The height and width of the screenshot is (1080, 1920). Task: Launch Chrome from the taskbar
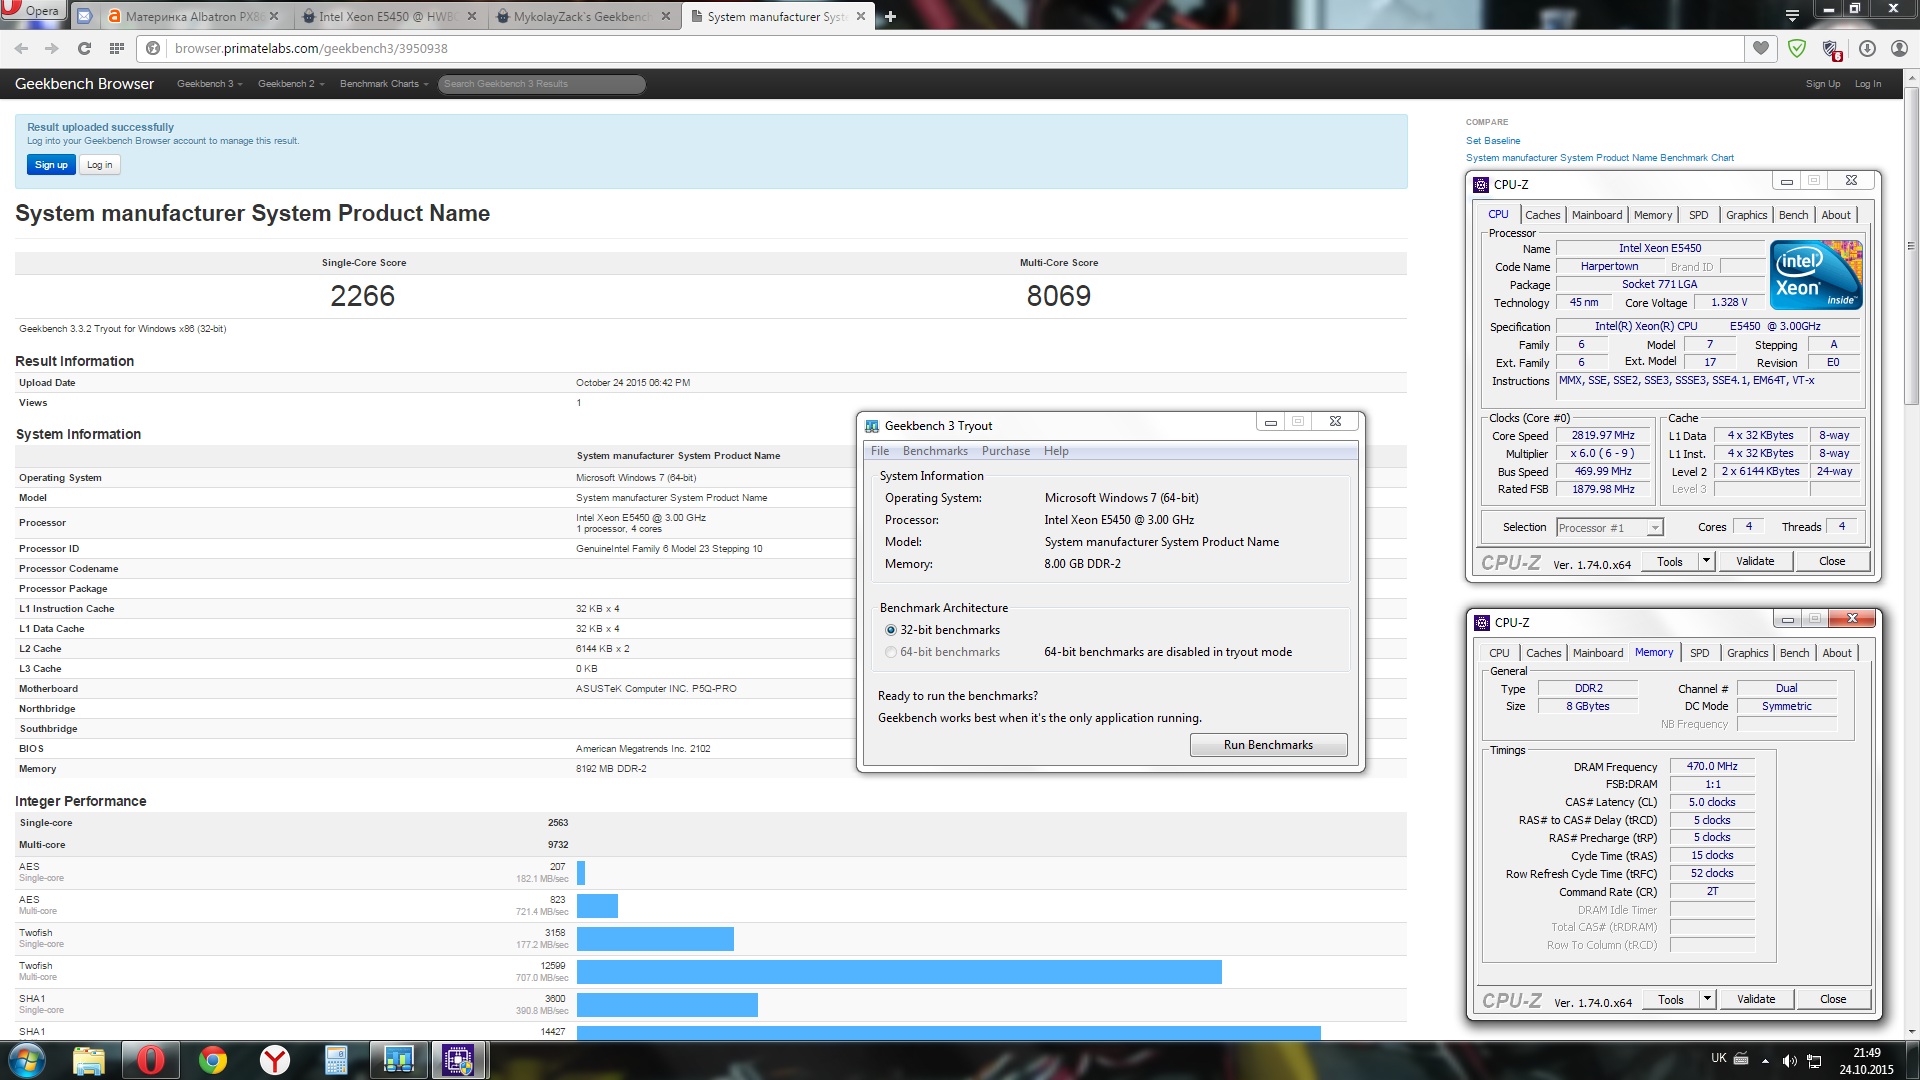(x=212, y=1060)
